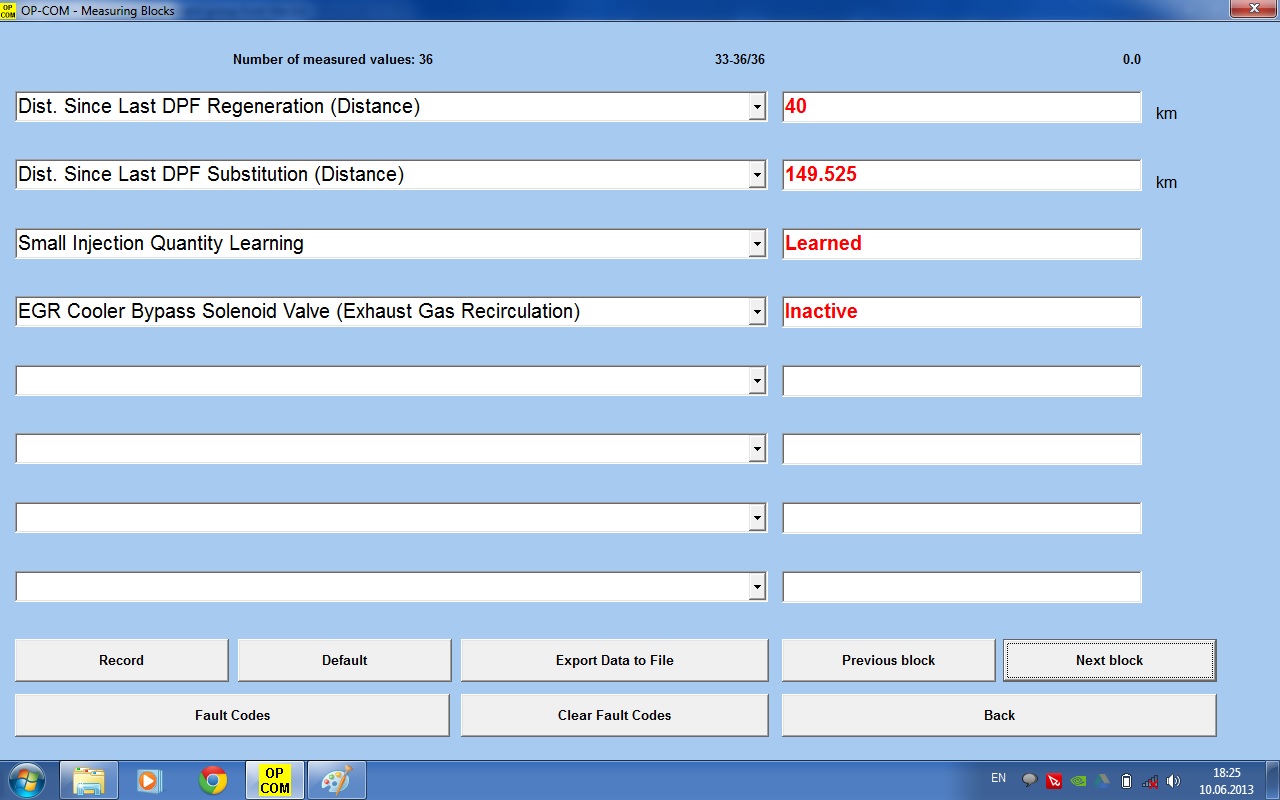
Task: Expand the first empty measurement dropdown
Action: pos(757,381)
